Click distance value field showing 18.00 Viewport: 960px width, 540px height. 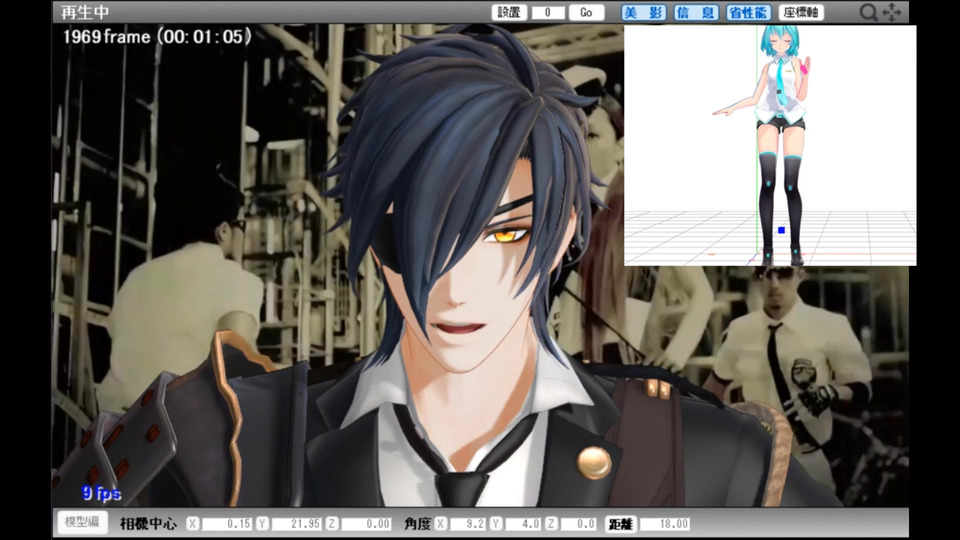[666, 523]
